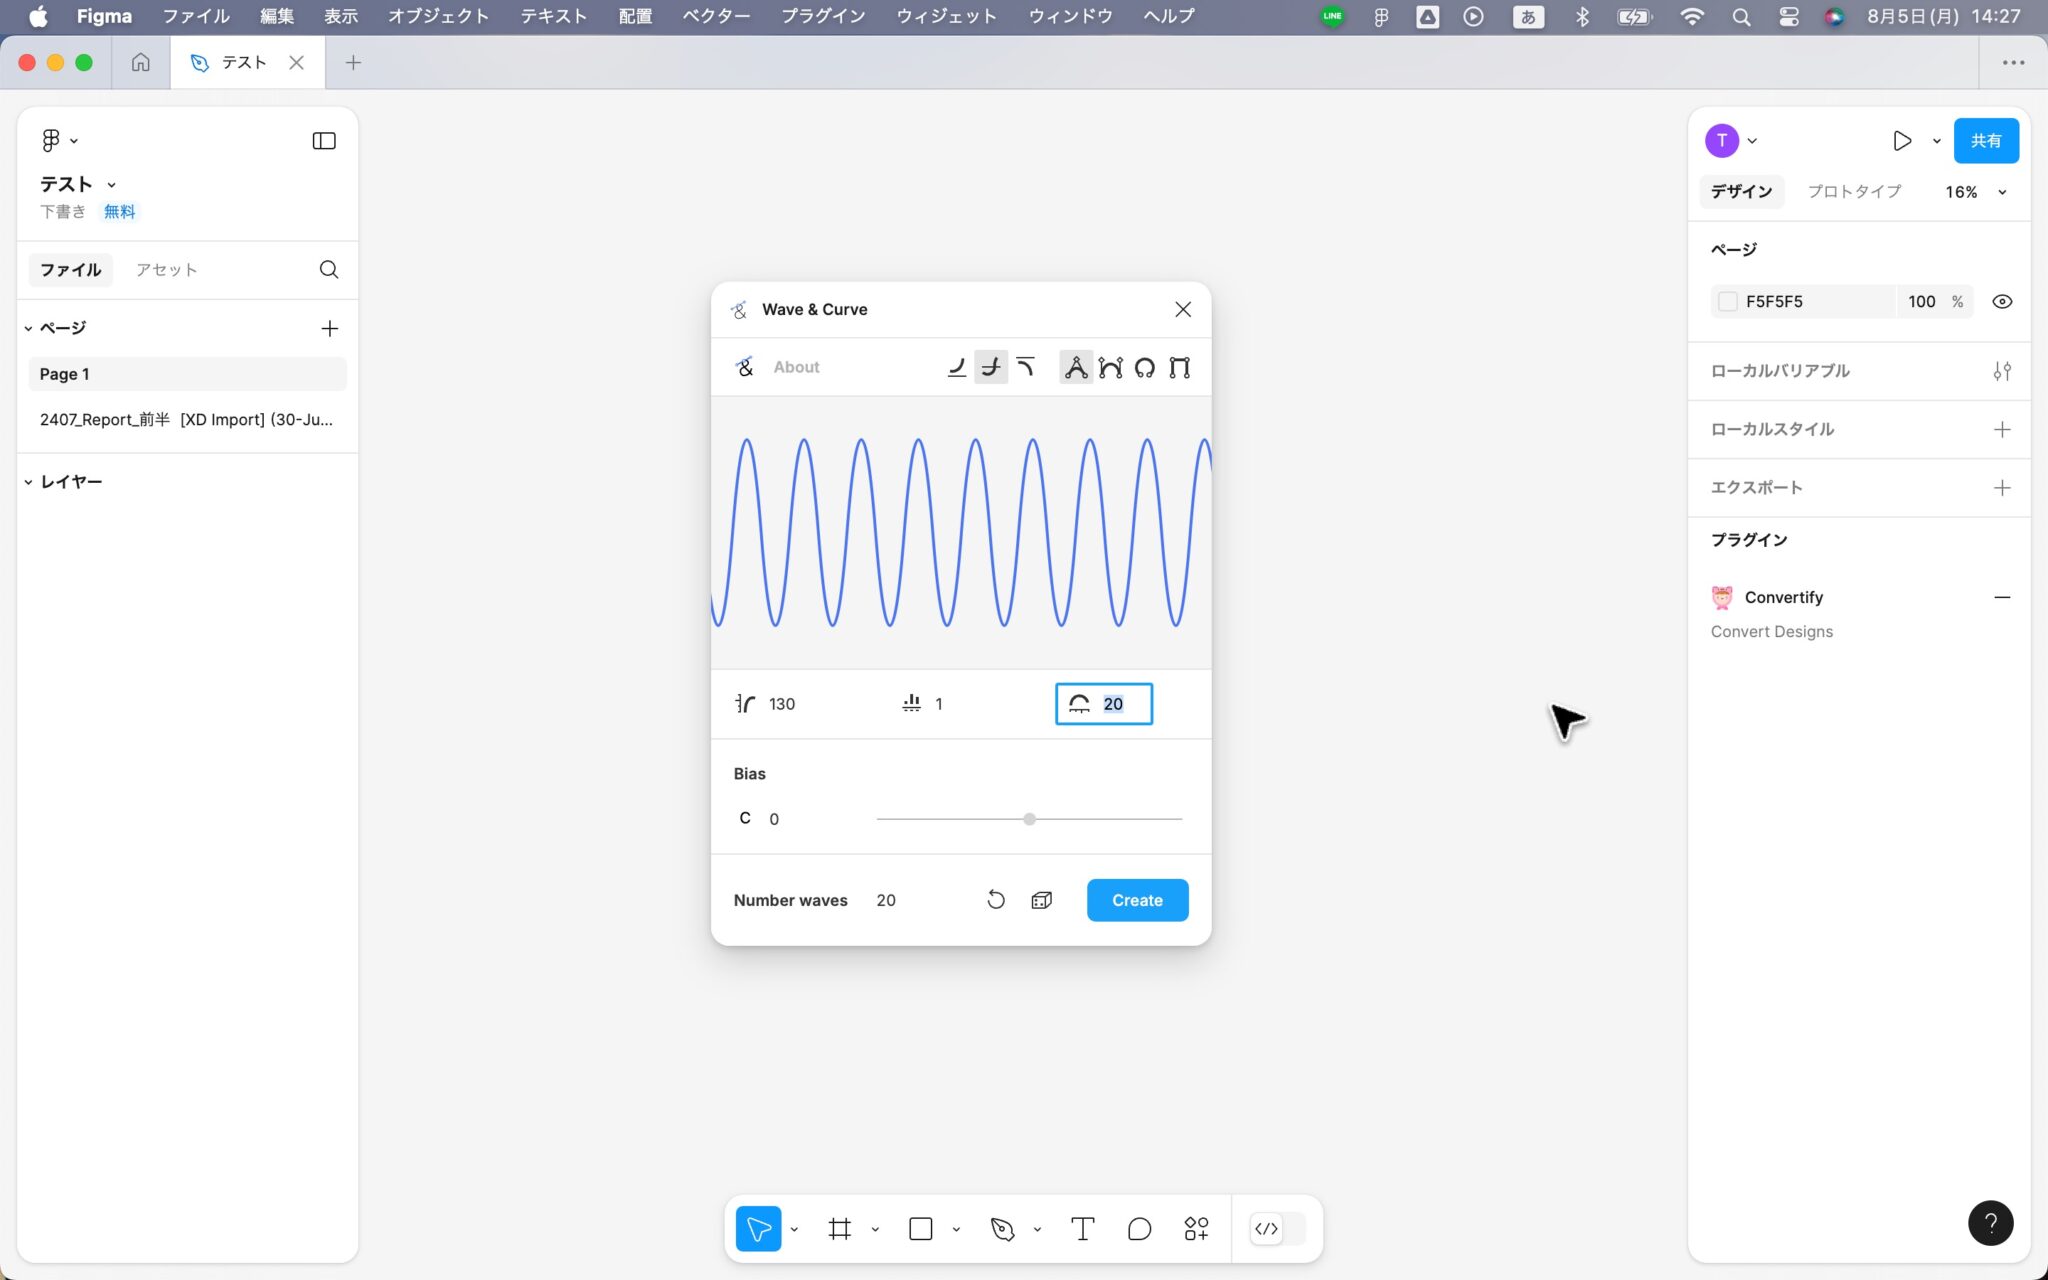Select the Comment tool

coord(1139,1229)
